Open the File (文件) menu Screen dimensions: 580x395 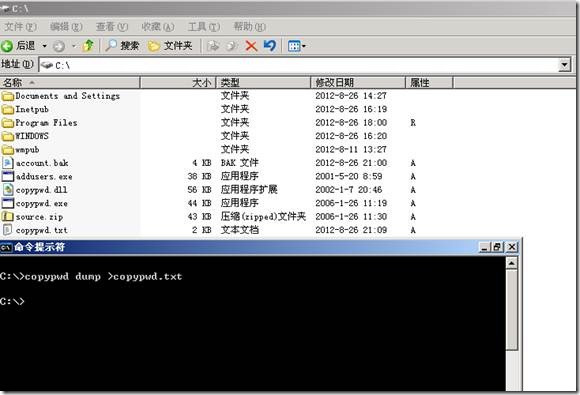[x=20, y=27]
